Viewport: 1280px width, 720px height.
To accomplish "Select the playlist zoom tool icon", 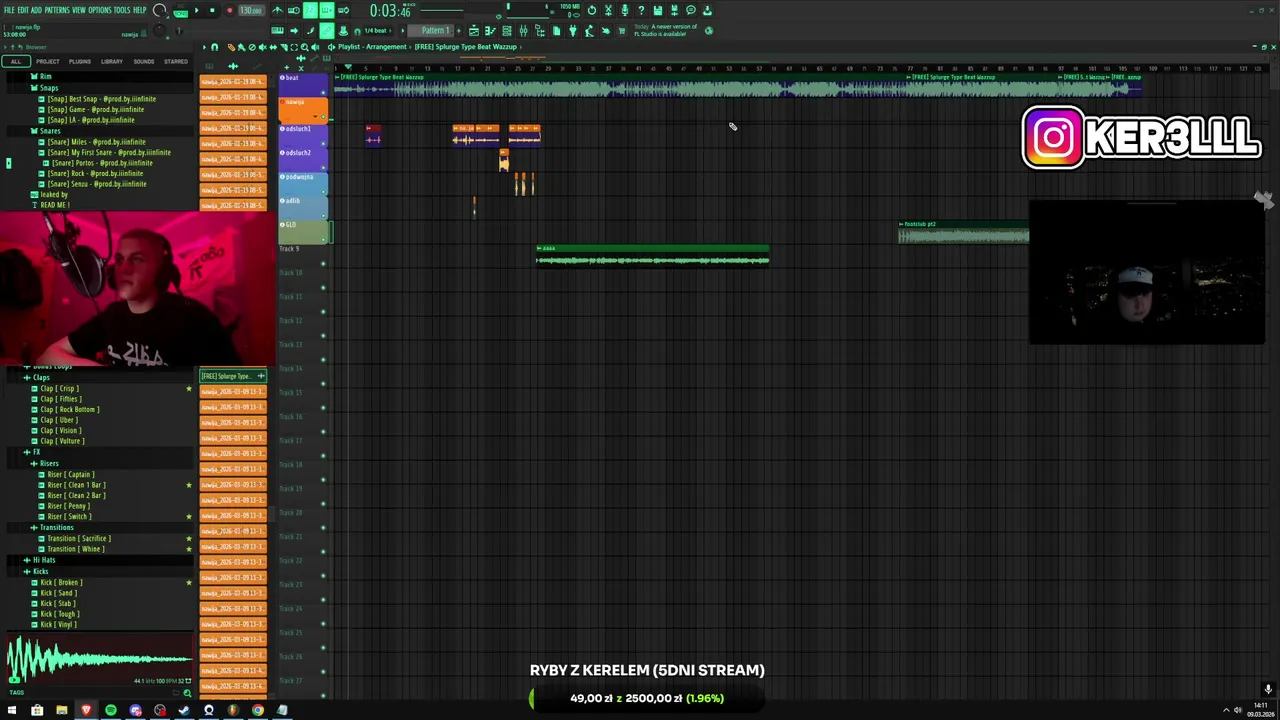I will coord(305,47).
